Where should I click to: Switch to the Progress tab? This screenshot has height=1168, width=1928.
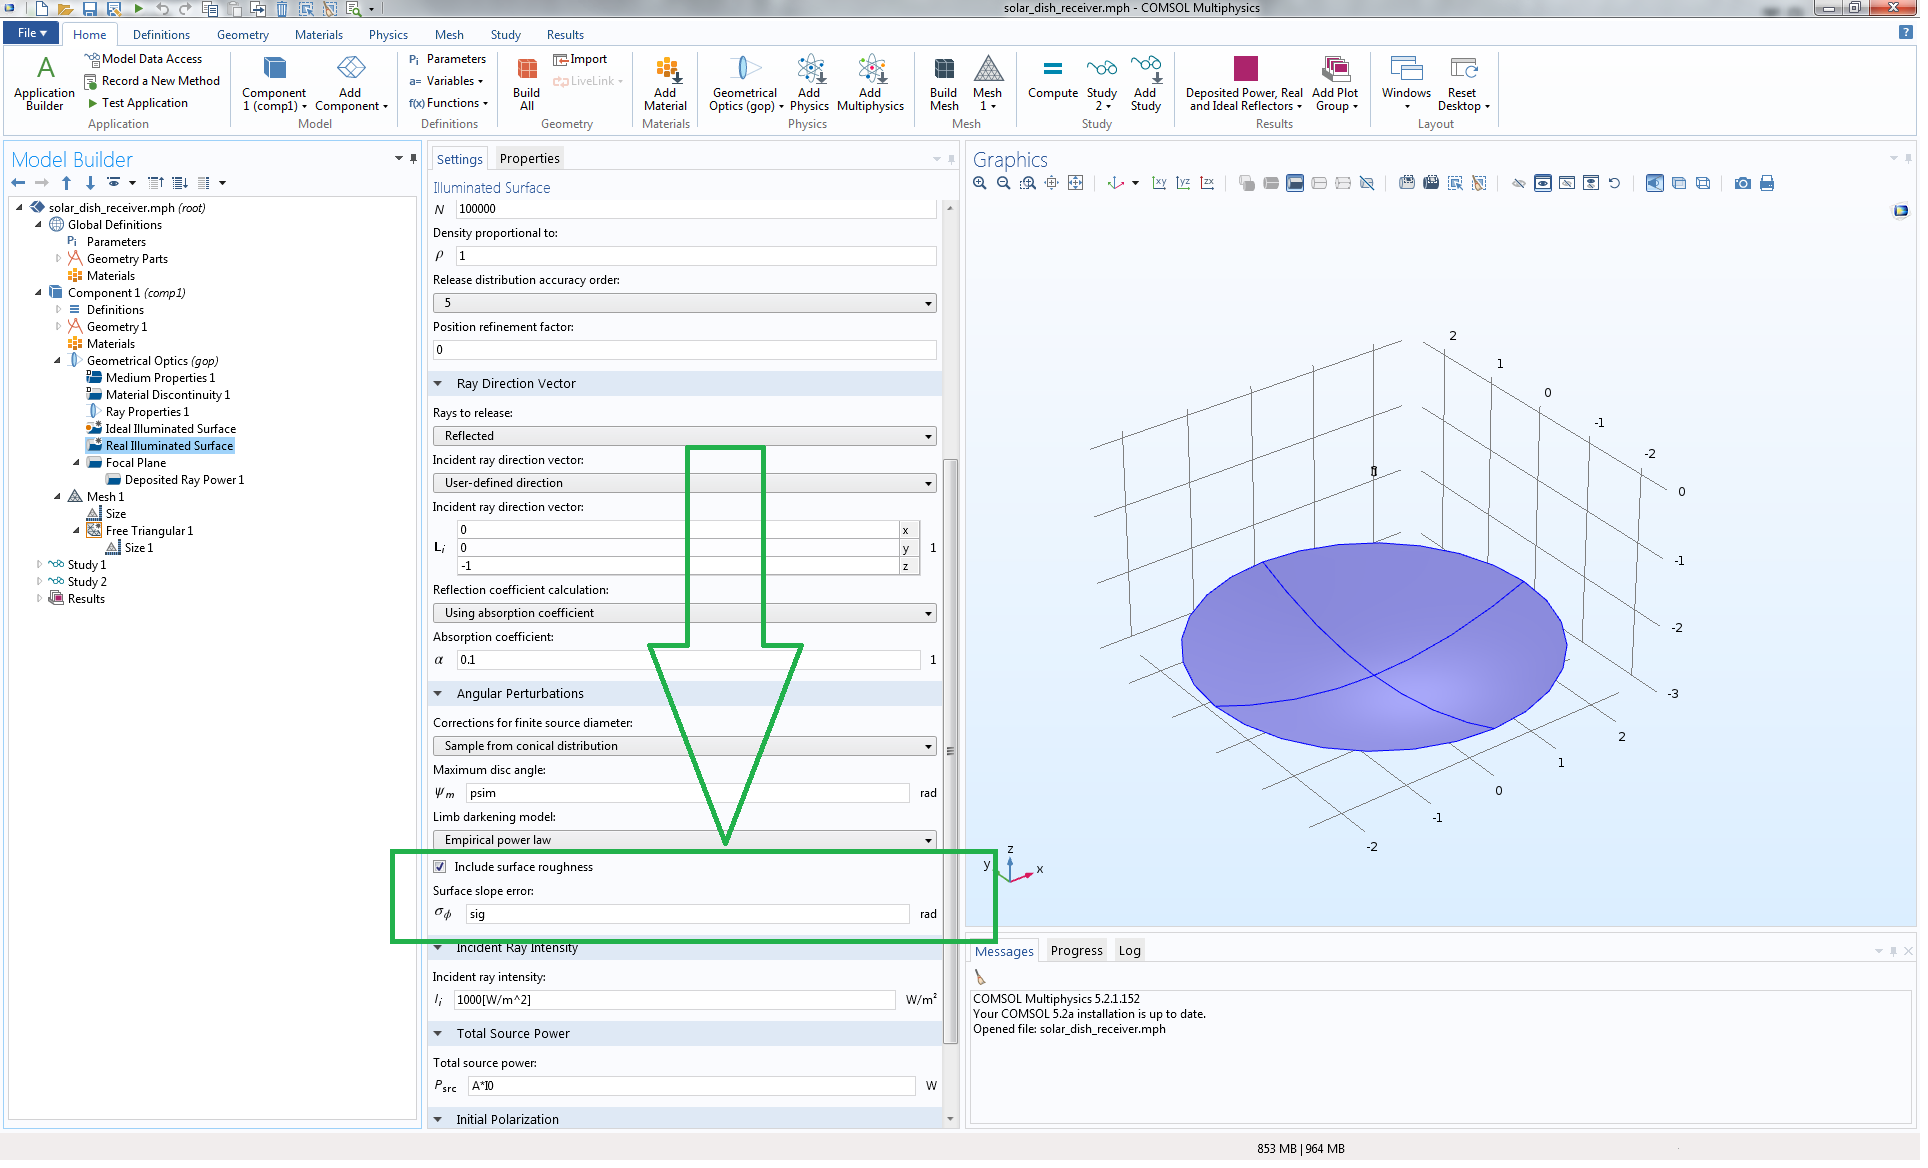(1076, 951)
